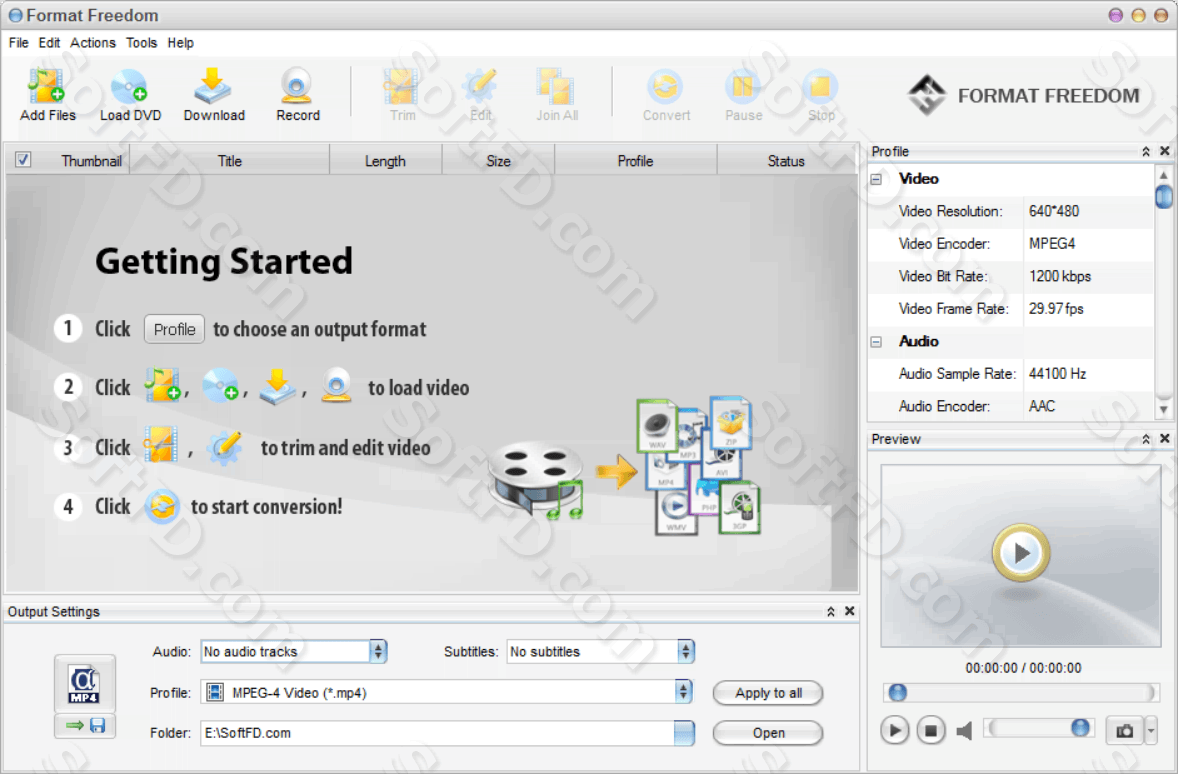Close the Profile panel
1178x774 pixels.
pyautogui.click(x=1164, y=152)
